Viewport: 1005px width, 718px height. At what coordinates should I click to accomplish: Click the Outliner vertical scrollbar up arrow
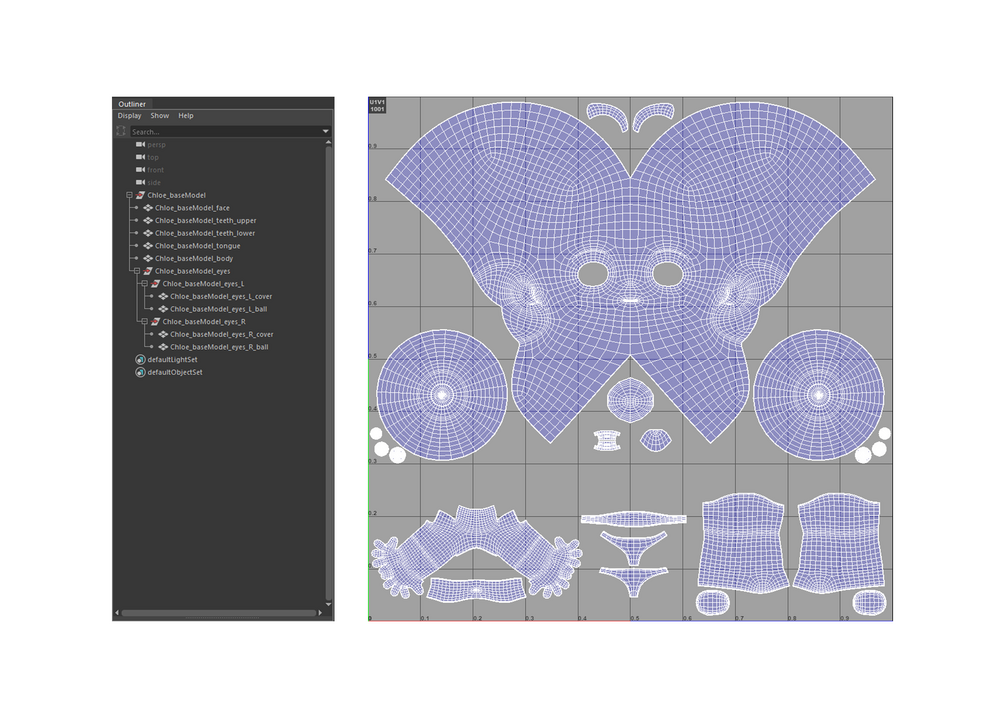tap(328, 142)
